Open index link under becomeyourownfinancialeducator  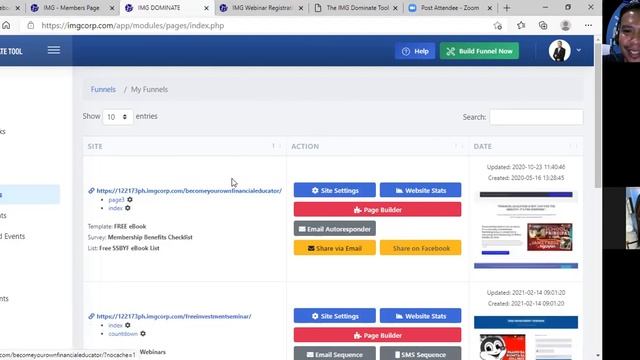tap(116, 208)
